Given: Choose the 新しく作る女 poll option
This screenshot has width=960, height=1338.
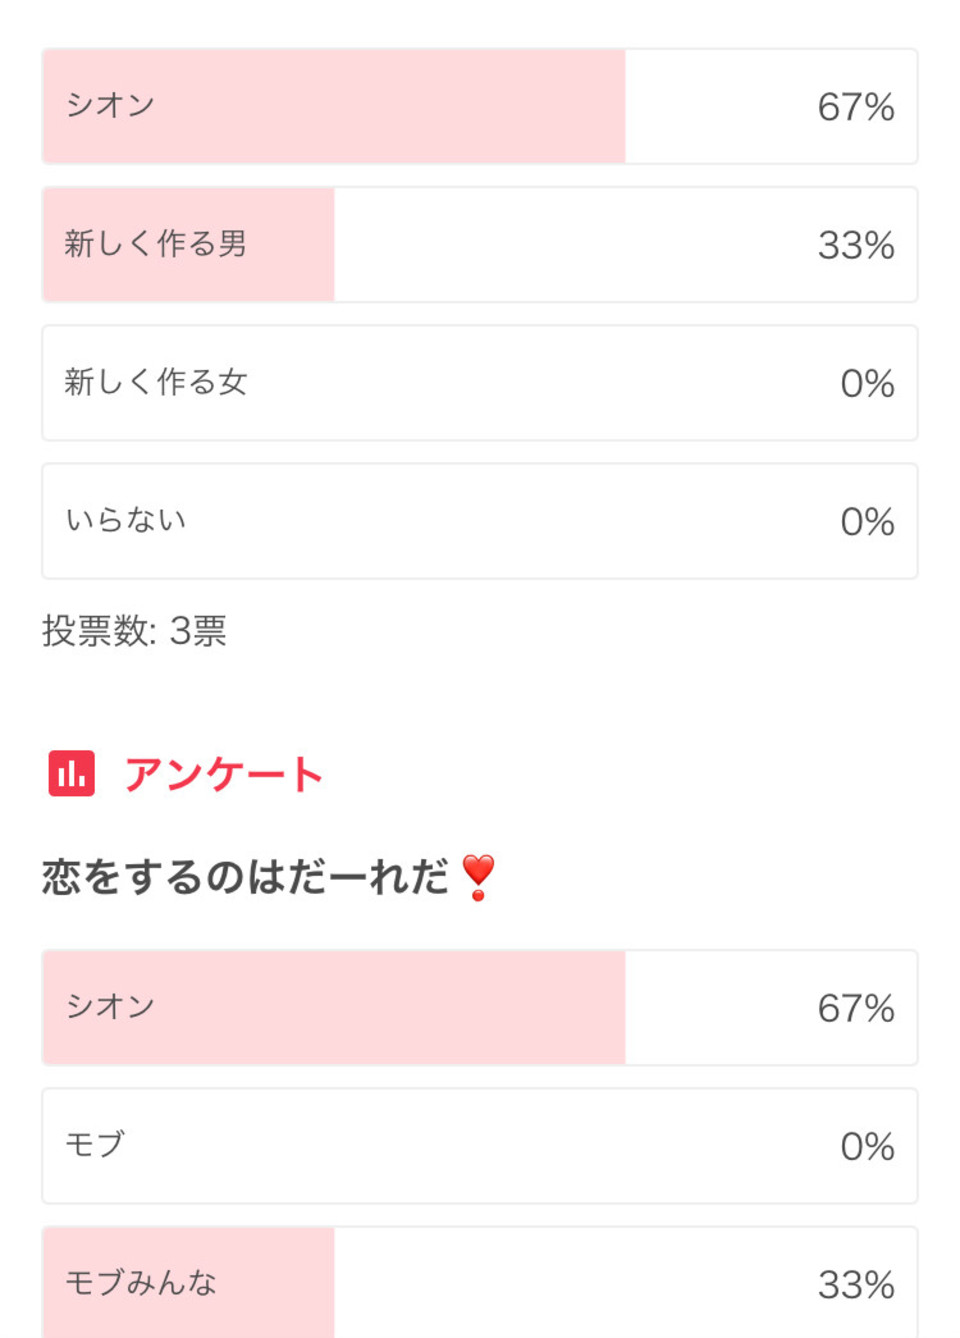Looking at the screenshot, I should (x=480, y=382).
